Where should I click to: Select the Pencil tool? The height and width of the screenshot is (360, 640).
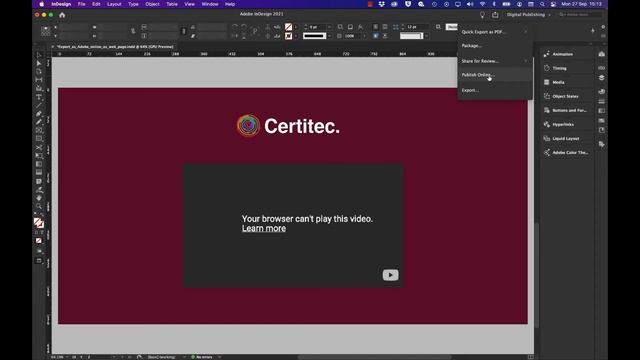(x=39, y=122)
